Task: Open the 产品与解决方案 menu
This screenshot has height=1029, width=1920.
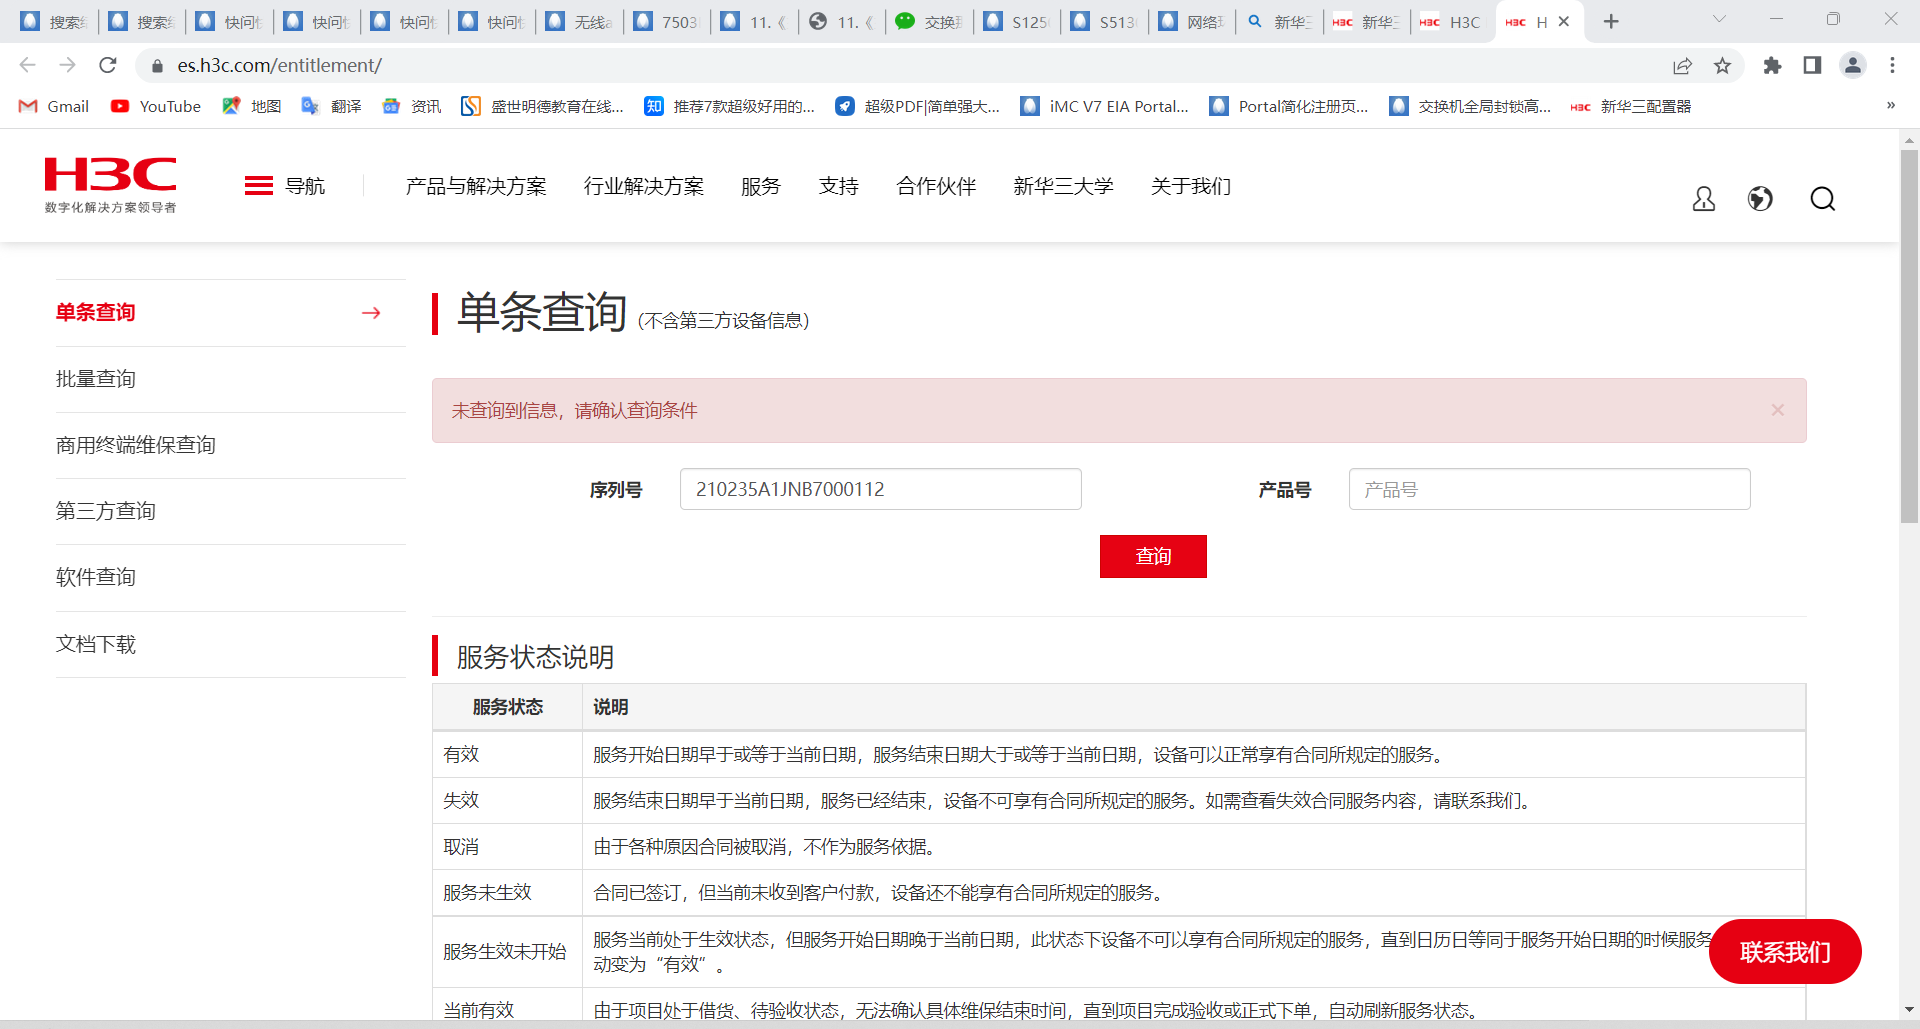Action: pyautogui.click(x=476, y=186)
